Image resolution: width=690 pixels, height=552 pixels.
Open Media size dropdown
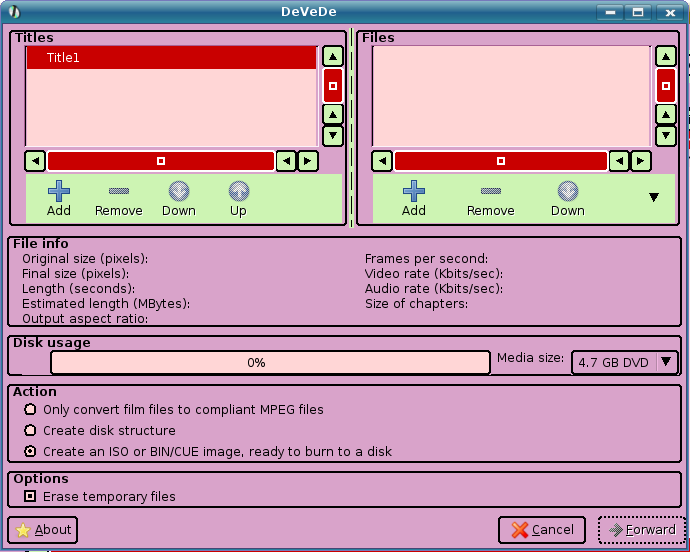(625, 362)
